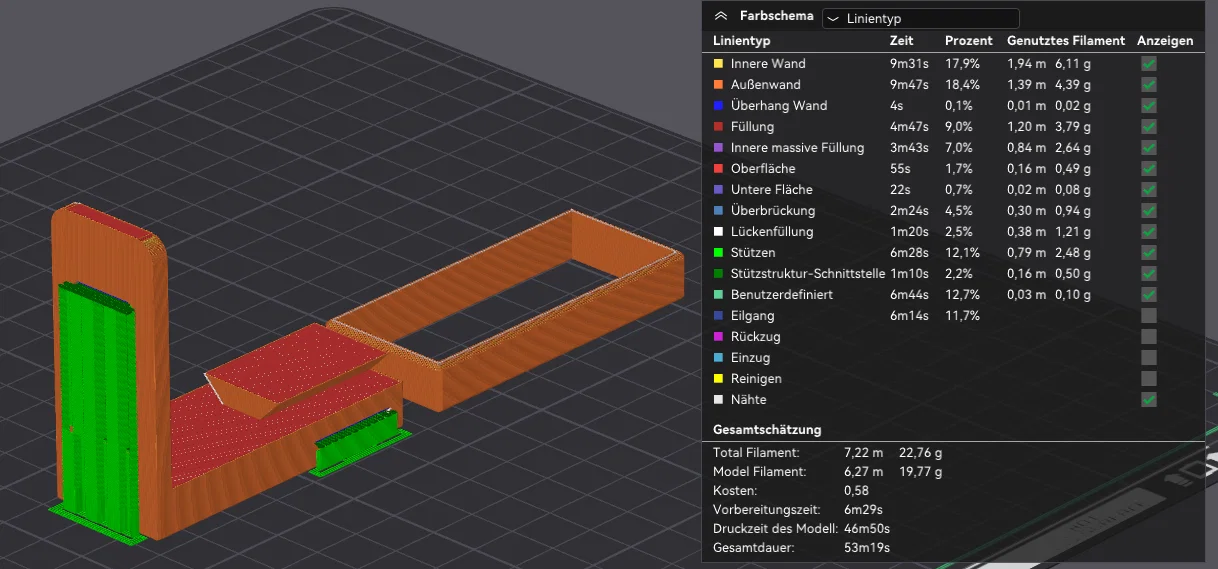This screenshot has height=569, width=1218.
Task: Hide Nähte via its checkbox
Action: [1149, 399]
